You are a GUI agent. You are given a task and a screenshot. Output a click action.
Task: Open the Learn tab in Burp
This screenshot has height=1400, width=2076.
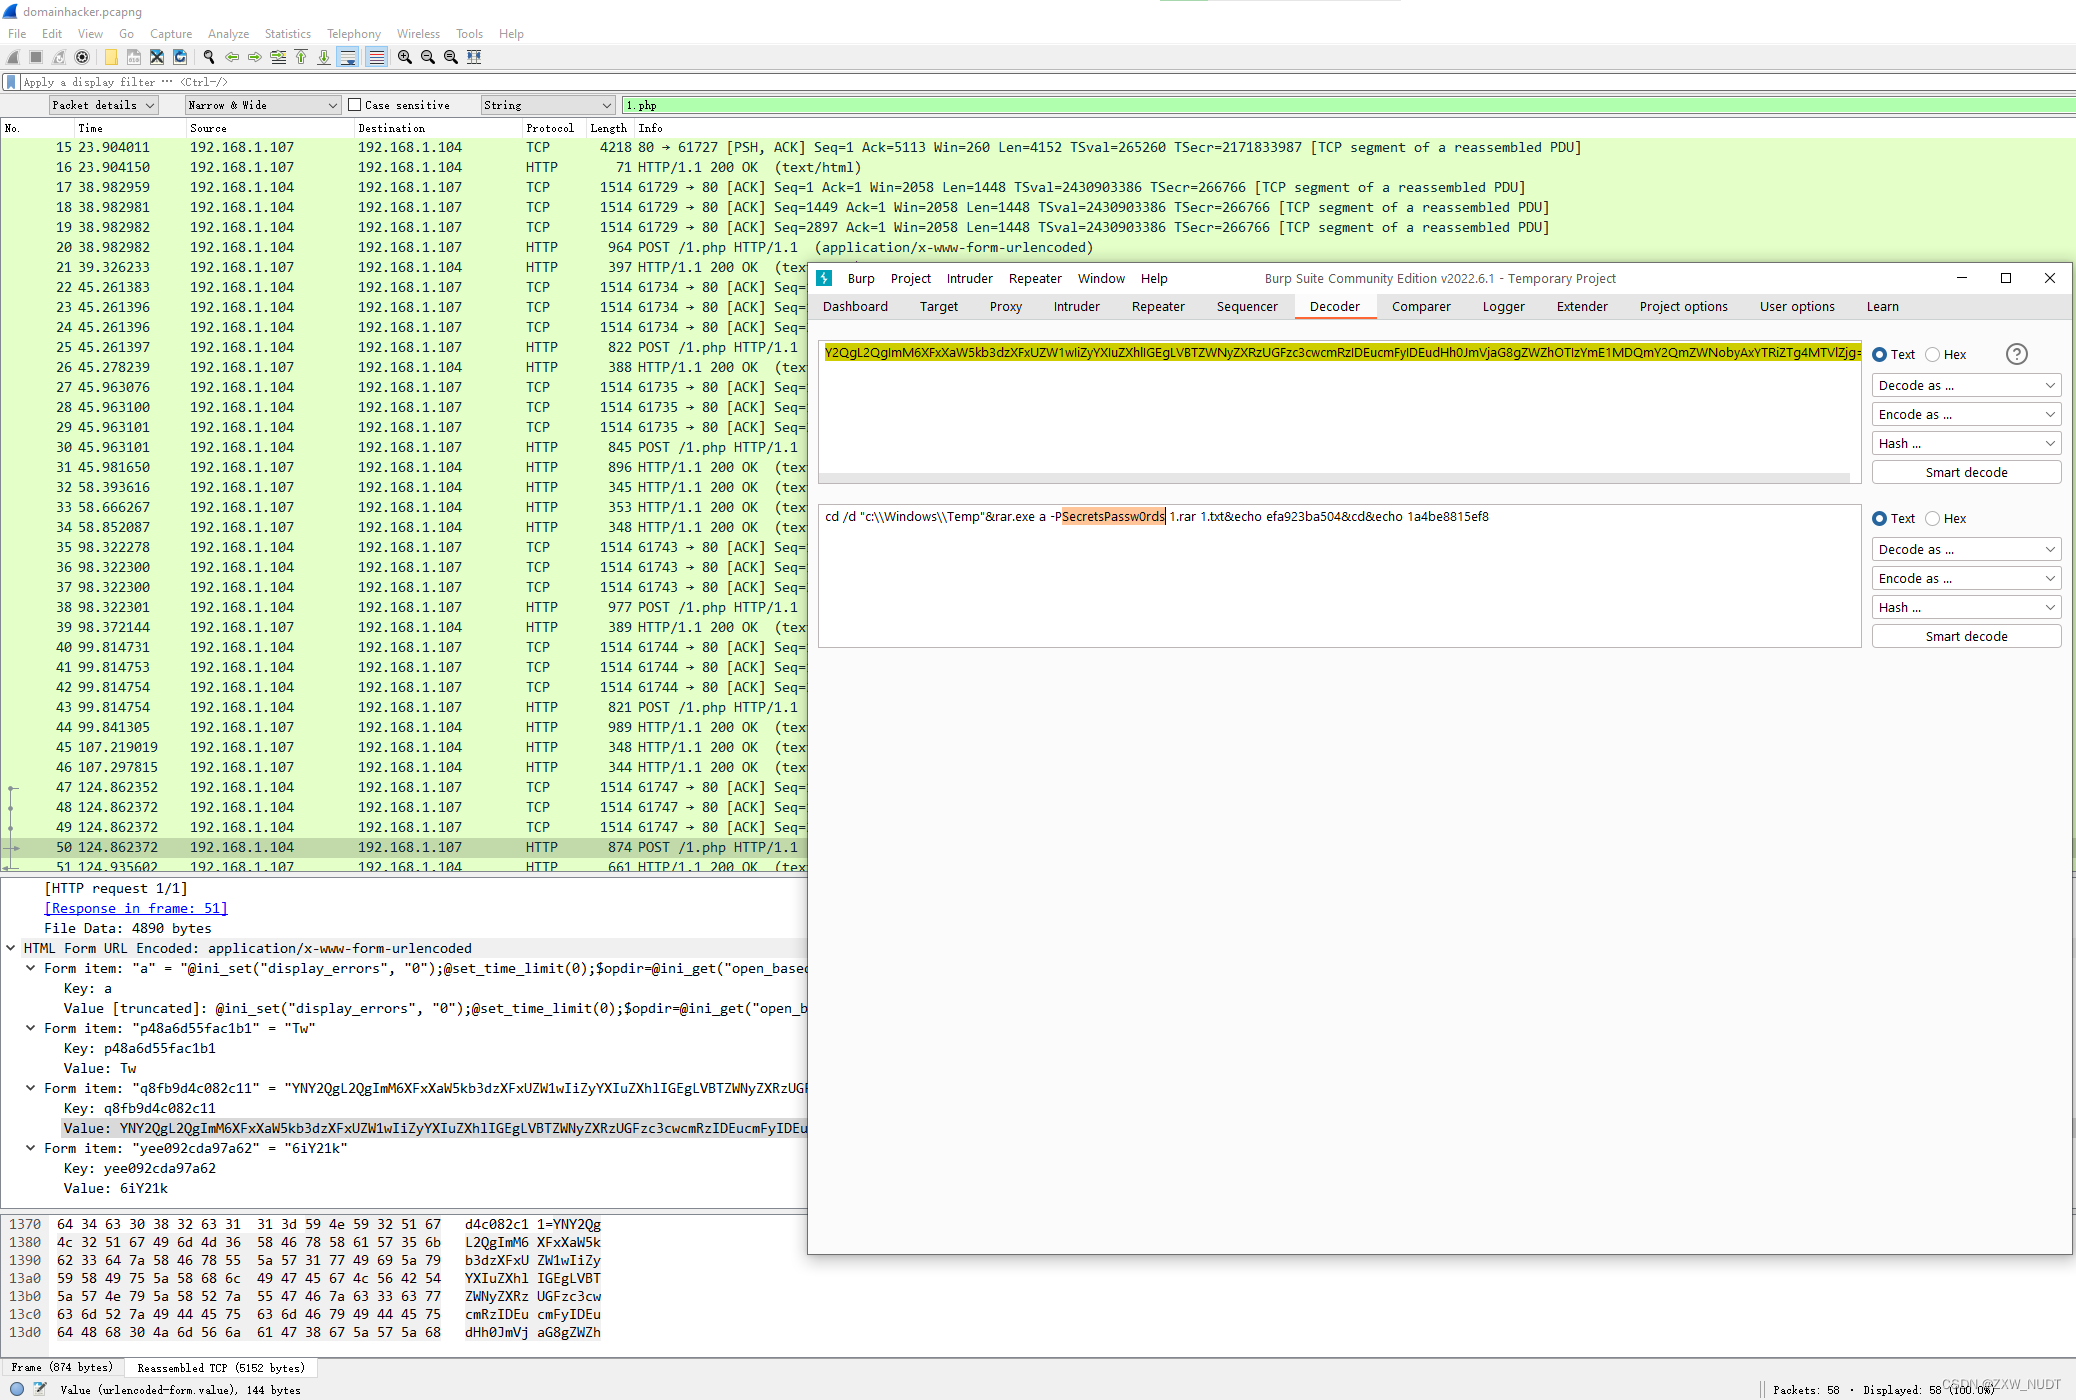(x=1883, y=307)
